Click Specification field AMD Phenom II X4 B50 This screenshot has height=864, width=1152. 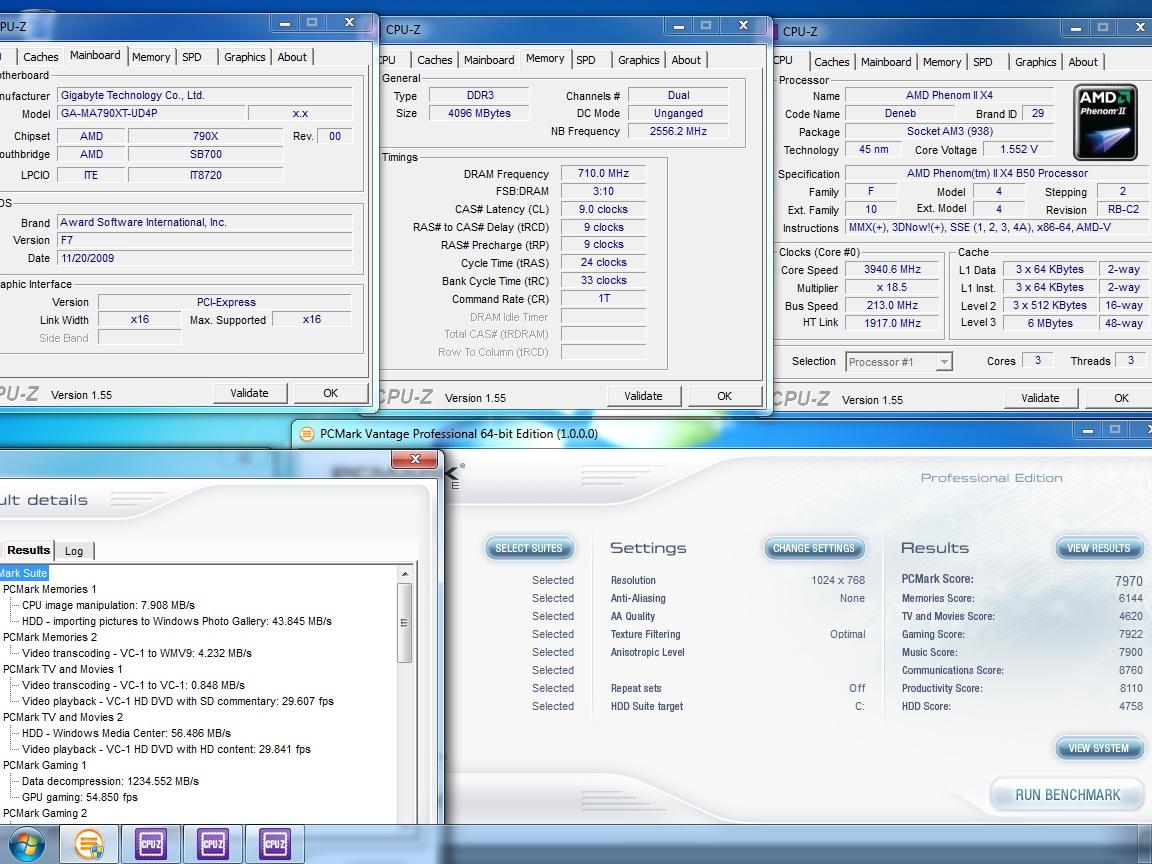[997, 173]
